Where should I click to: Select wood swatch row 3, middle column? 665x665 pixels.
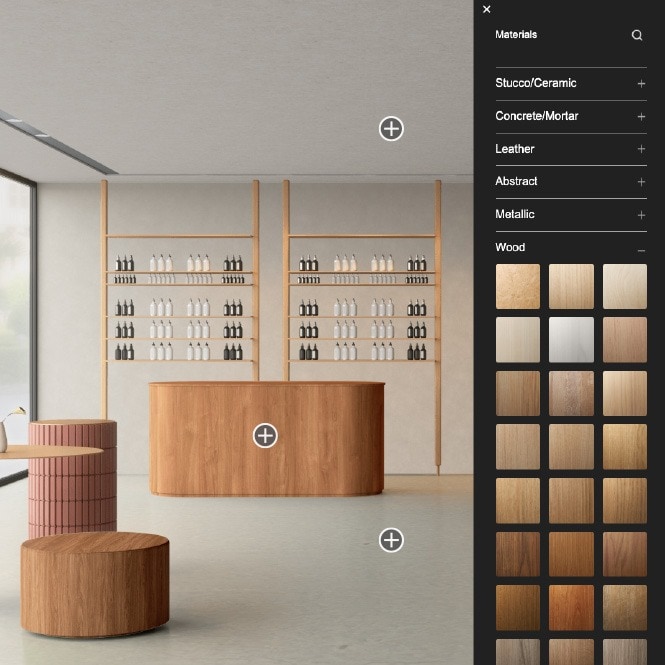pos(571,393)
